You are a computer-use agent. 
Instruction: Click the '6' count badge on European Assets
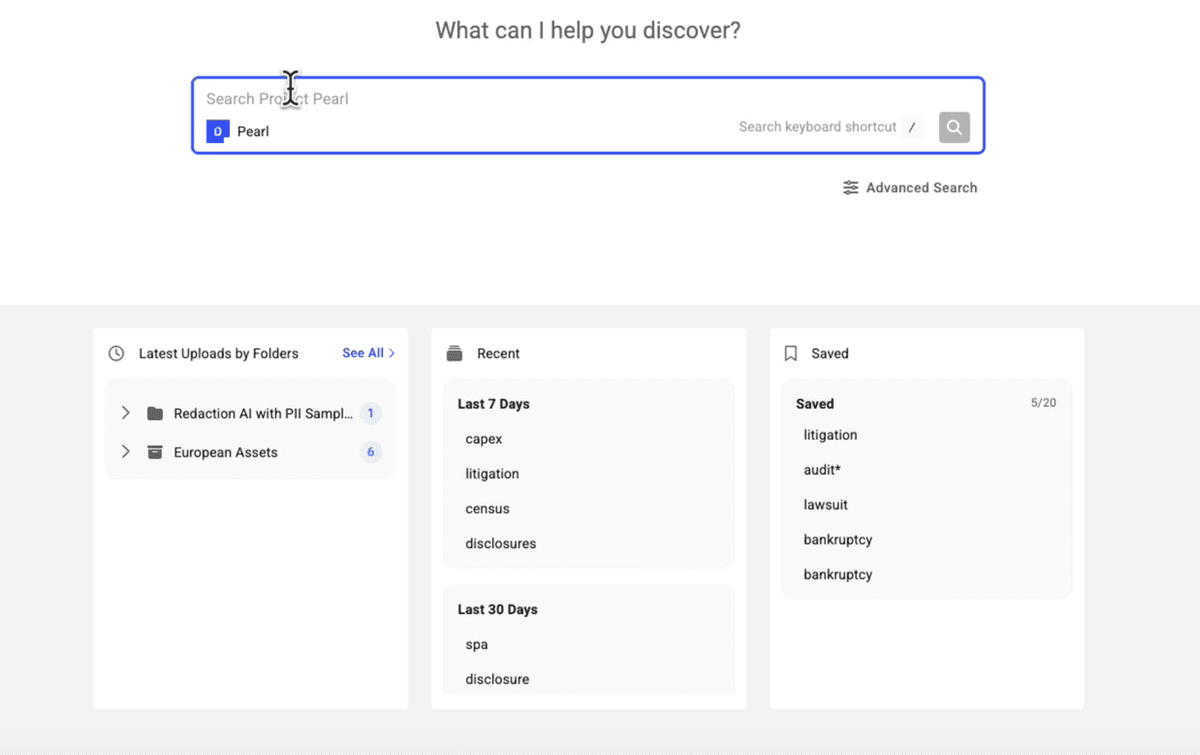[370, 452]
